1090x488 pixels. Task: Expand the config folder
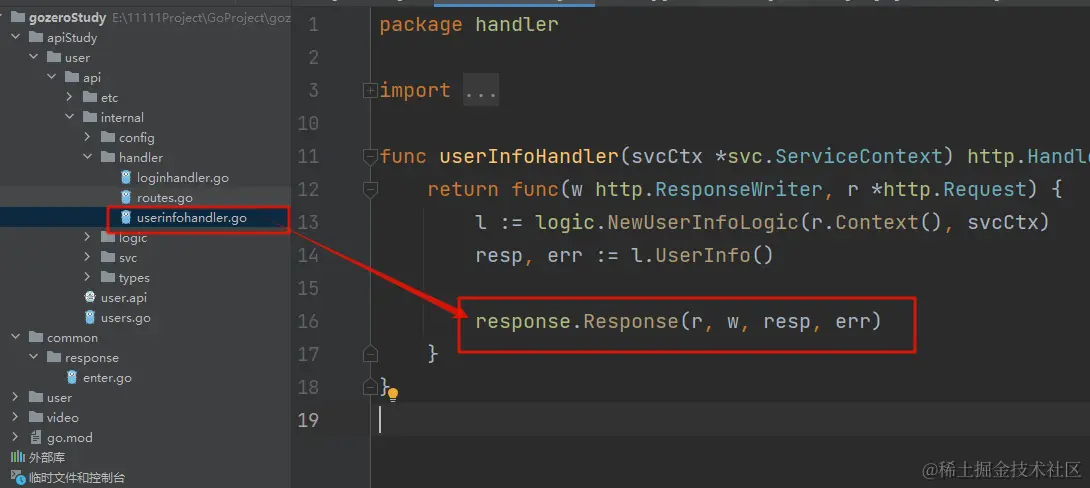(x=88, y=138)
